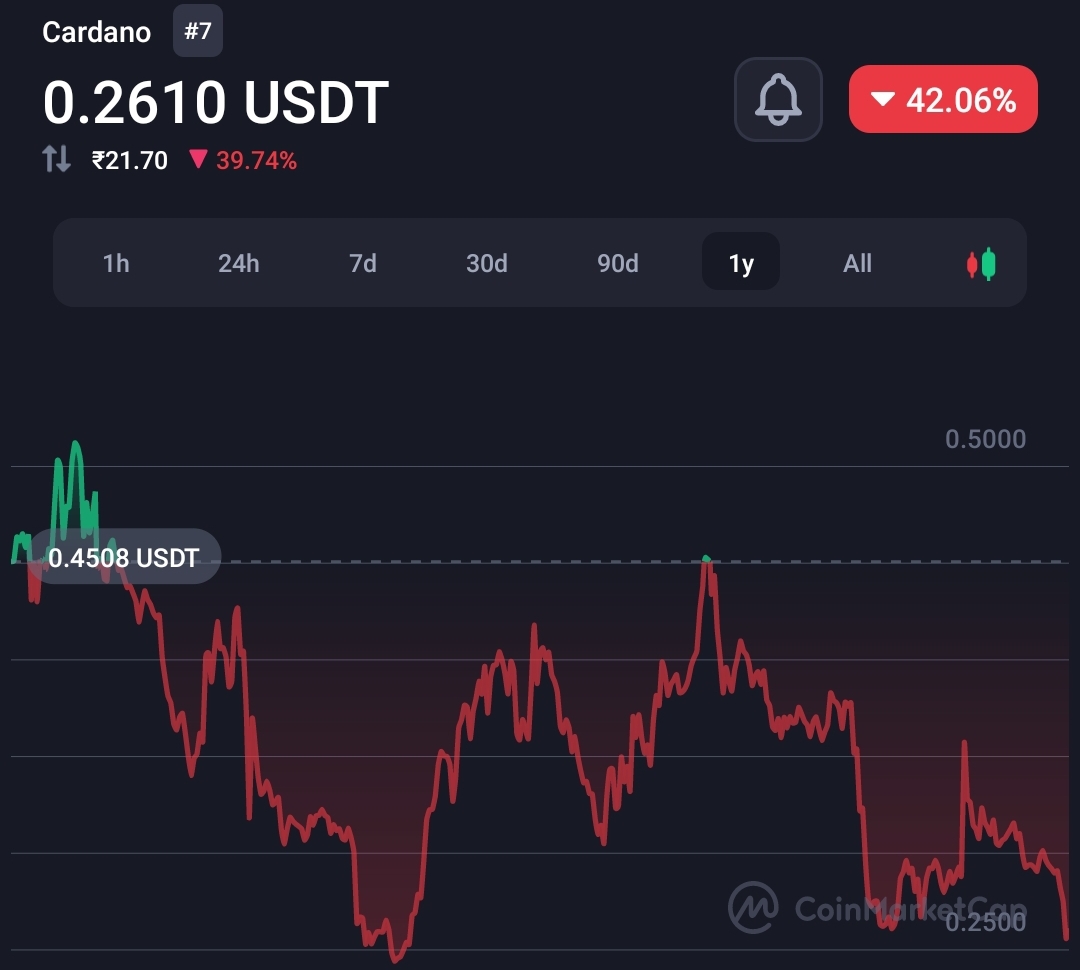Tap the 0.5000 axis label
Image resolution: width=1080 pixels, height=970 pixels.
pos(986,440)
